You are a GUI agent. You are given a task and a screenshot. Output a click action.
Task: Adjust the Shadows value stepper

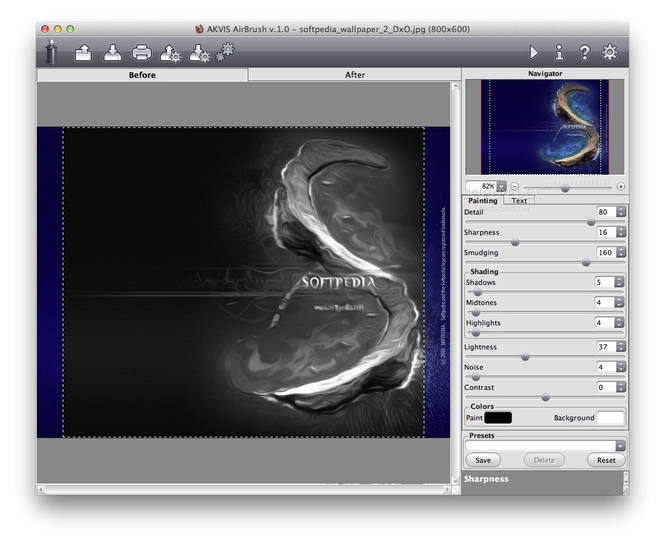pyautogui.click(x=619, y=282)
